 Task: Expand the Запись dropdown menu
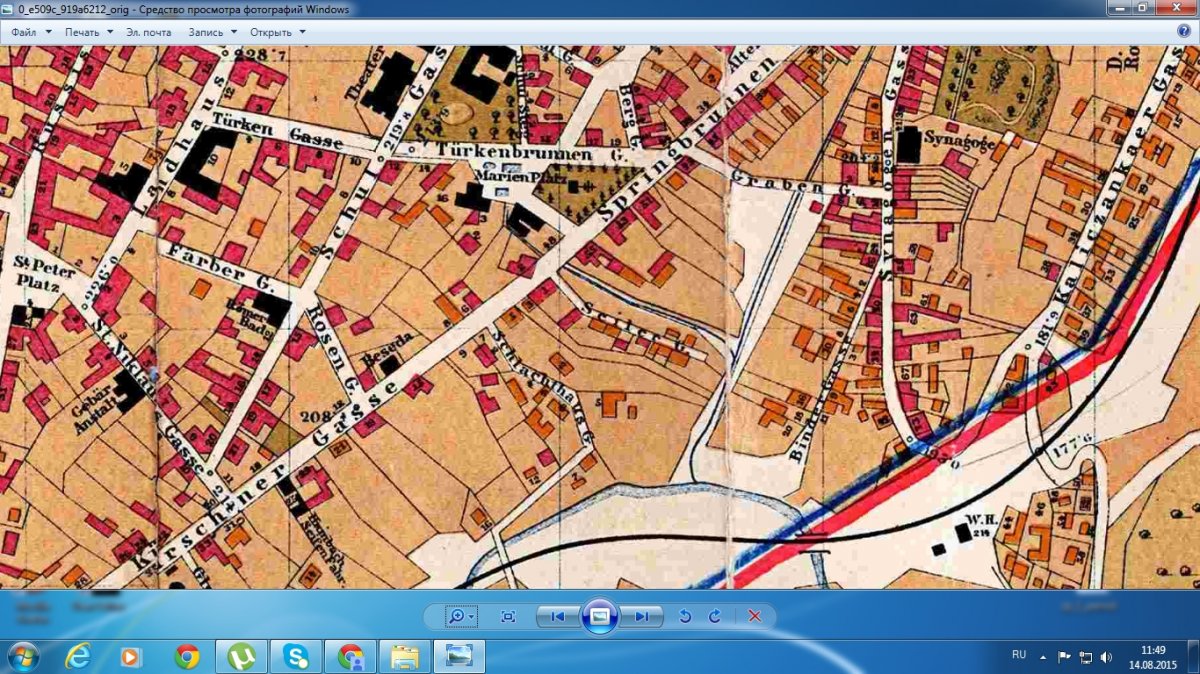click(x=214, y=32)
